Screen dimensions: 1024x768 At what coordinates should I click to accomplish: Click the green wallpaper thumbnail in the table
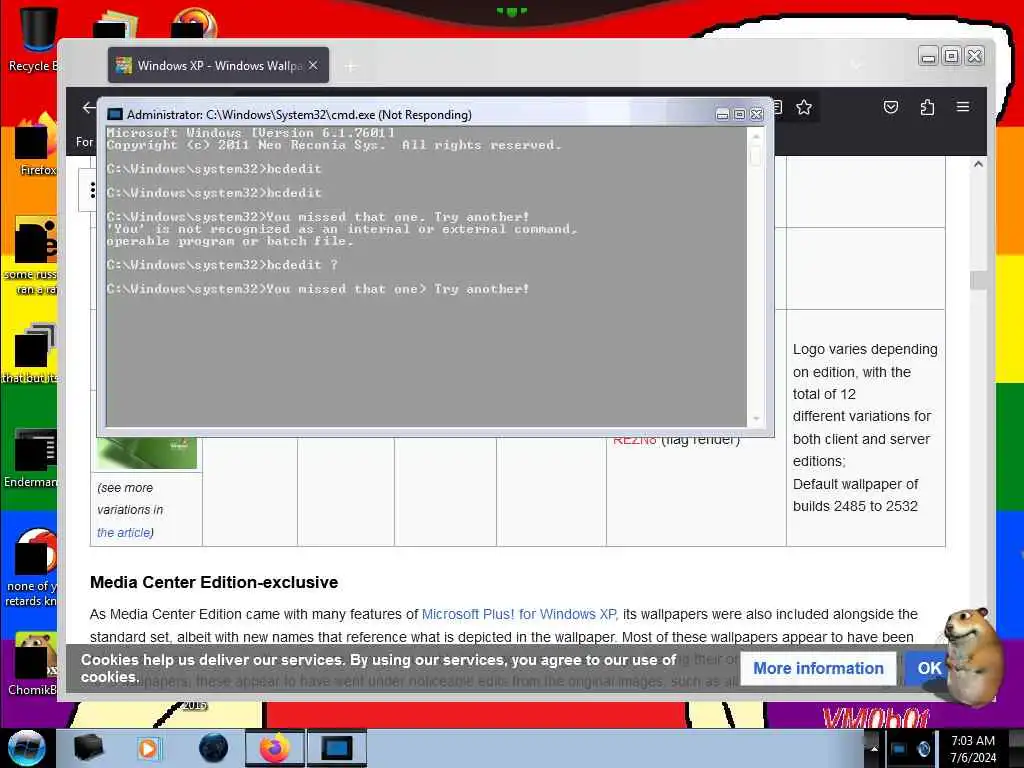pos(147,453)
